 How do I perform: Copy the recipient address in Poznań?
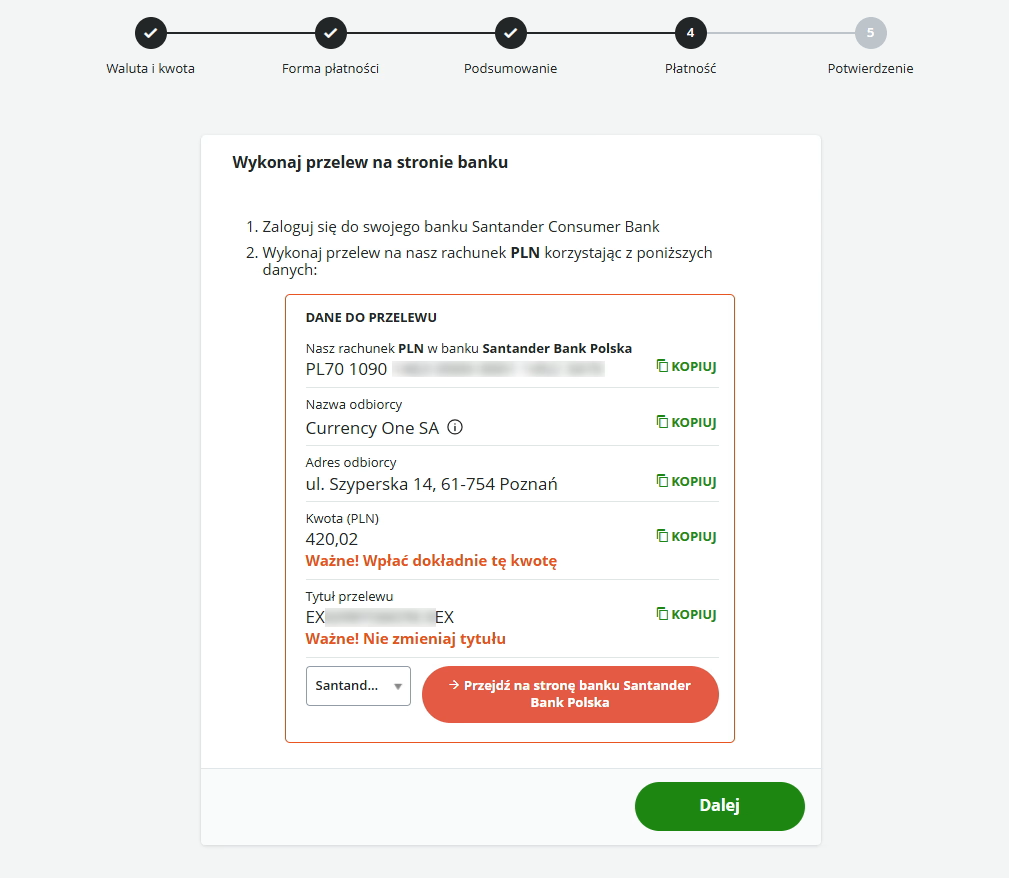point(686,481)
